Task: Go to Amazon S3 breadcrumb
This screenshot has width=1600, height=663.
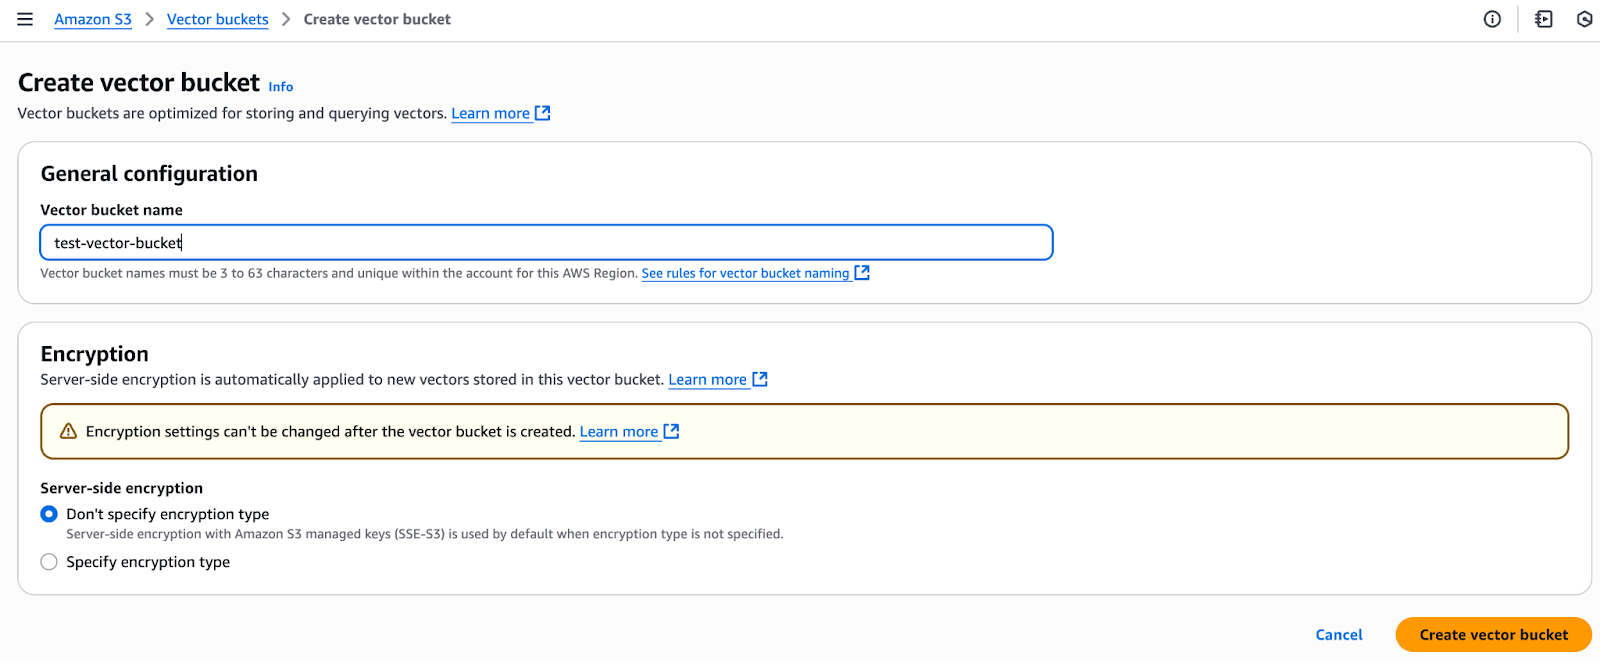Action: pyautogui.click(x=93, y=19)
